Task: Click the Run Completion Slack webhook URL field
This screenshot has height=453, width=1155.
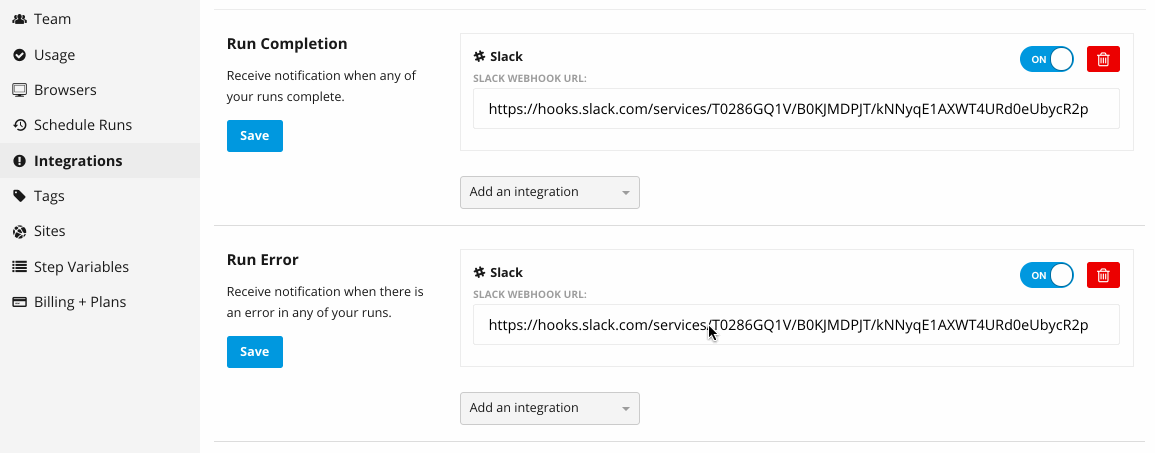Action: coord(796,109)
